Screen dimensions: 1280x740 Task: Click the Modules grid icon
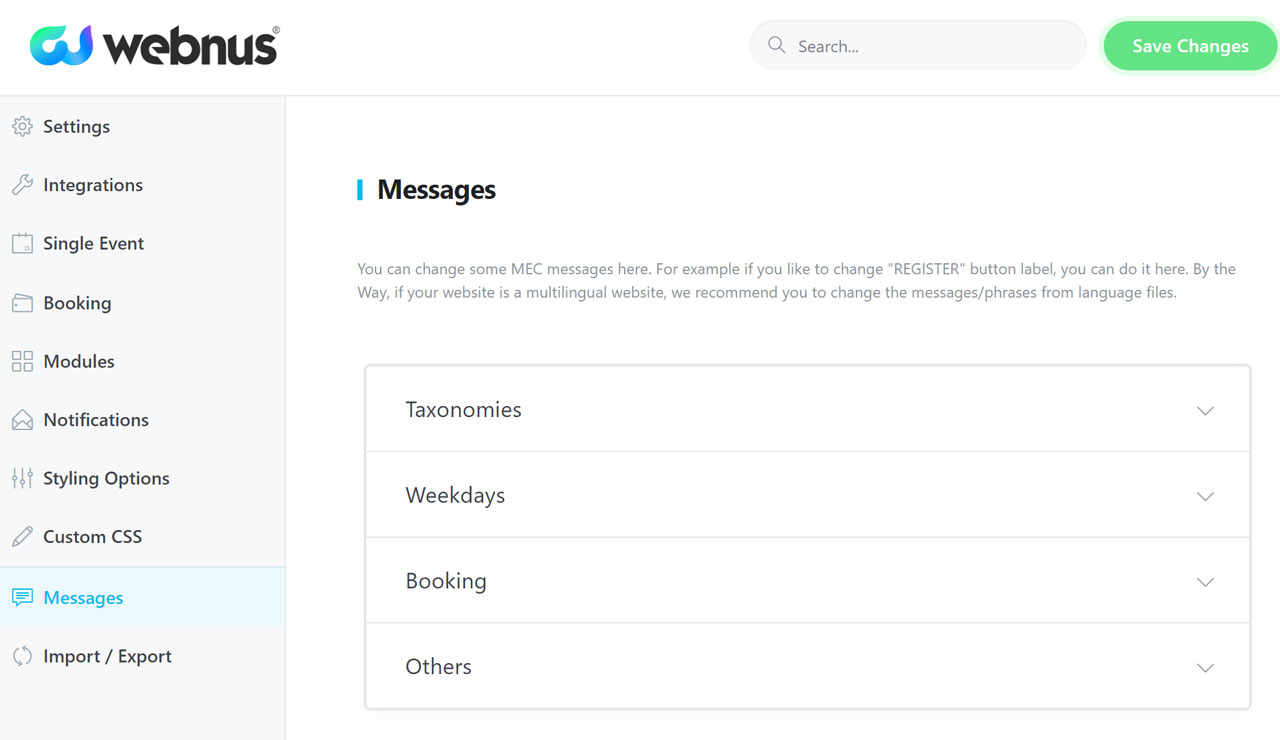22,361
